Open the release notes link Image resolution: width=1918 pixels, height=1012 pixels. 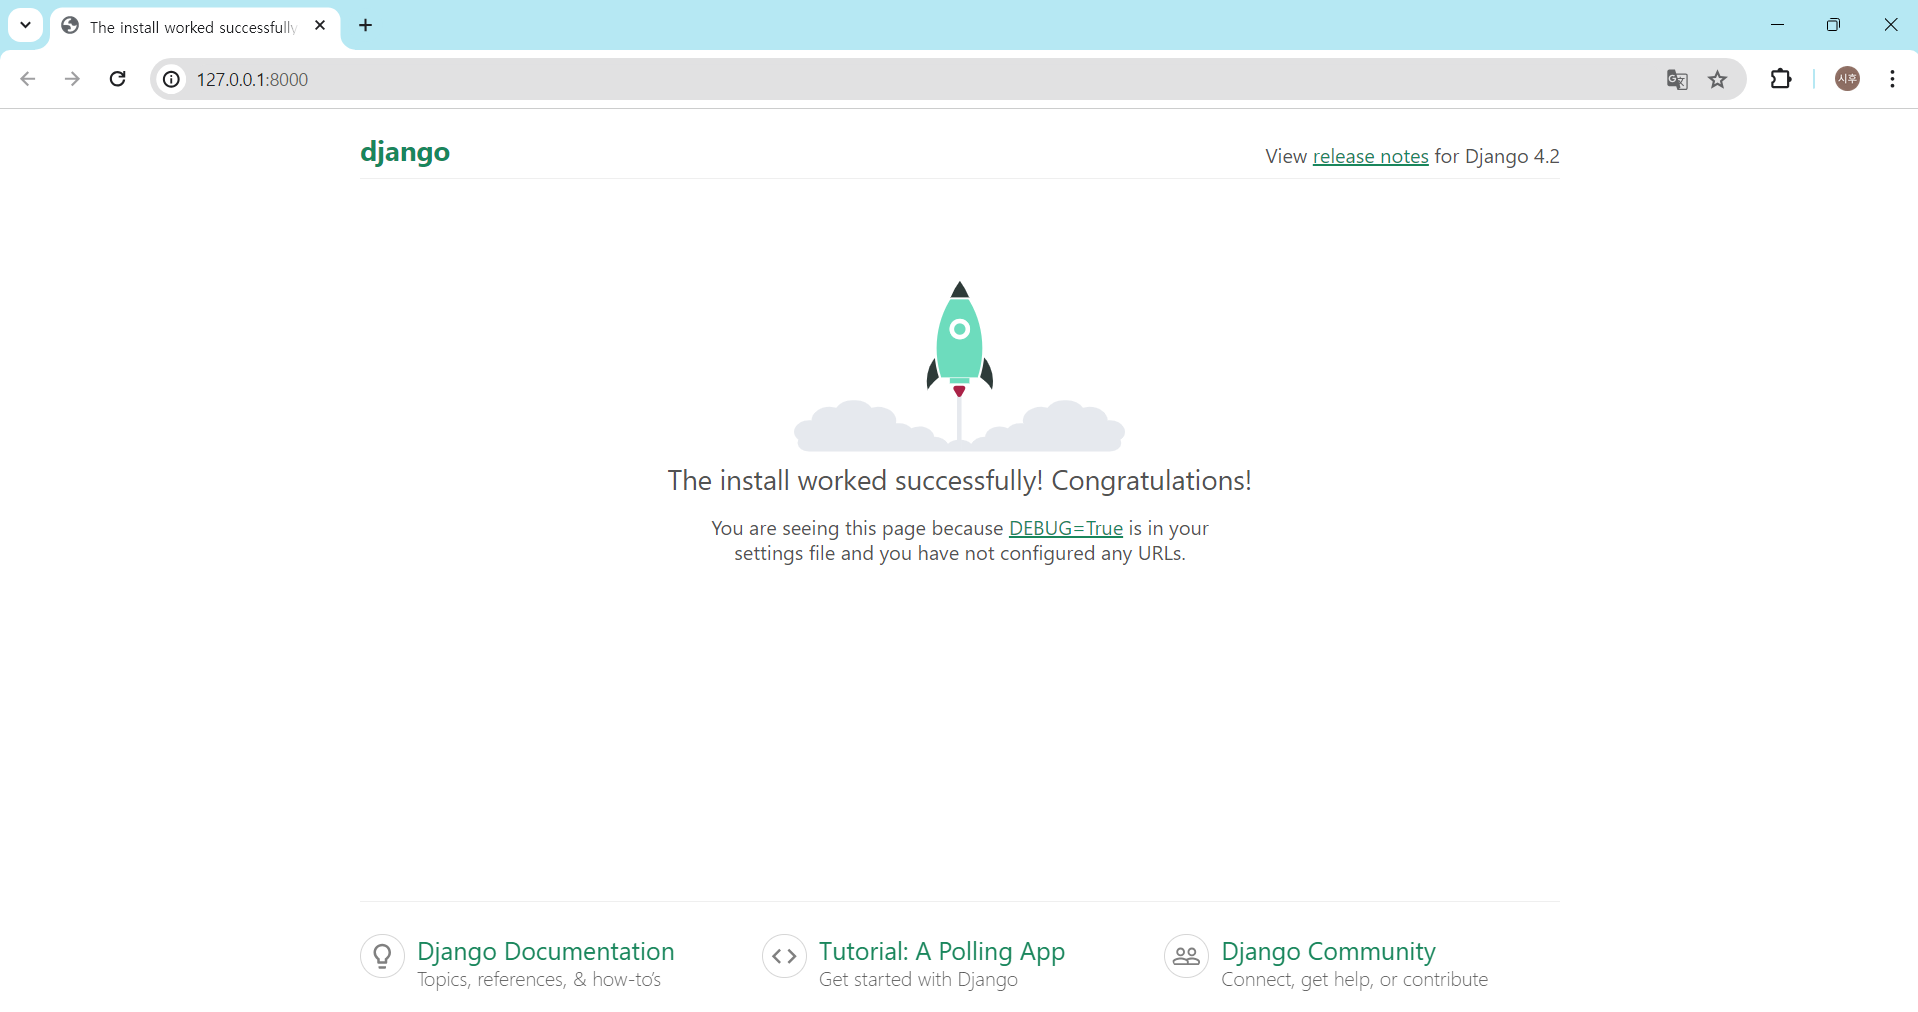click(1370, 156)
